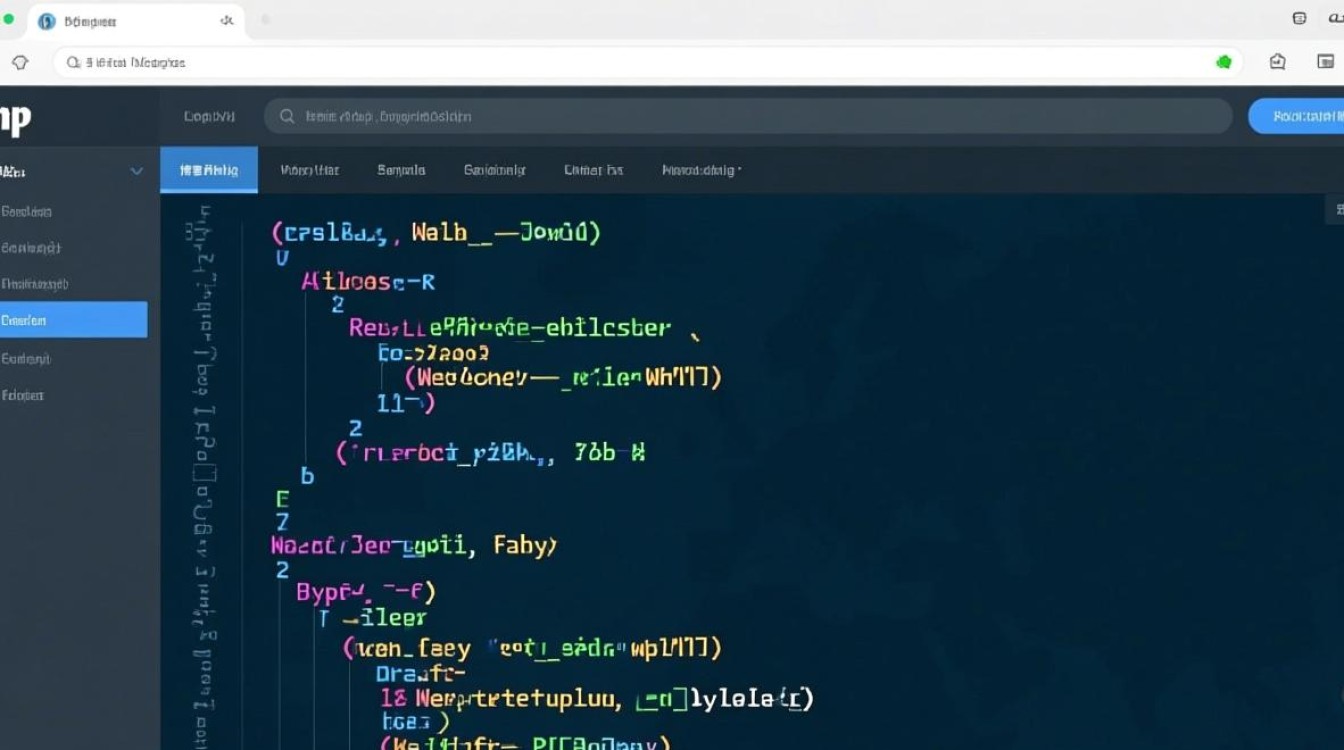Click the white app logo in header
1344x750 pixels.
pyautogui.click(x=16, y=119)
